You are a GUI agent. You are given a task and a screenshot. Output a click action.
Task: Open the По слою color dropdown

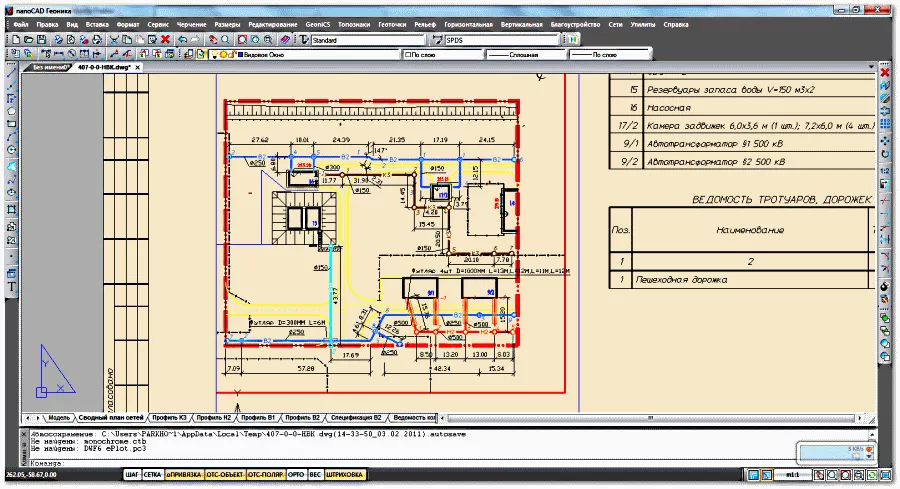[x=440, y=55]
